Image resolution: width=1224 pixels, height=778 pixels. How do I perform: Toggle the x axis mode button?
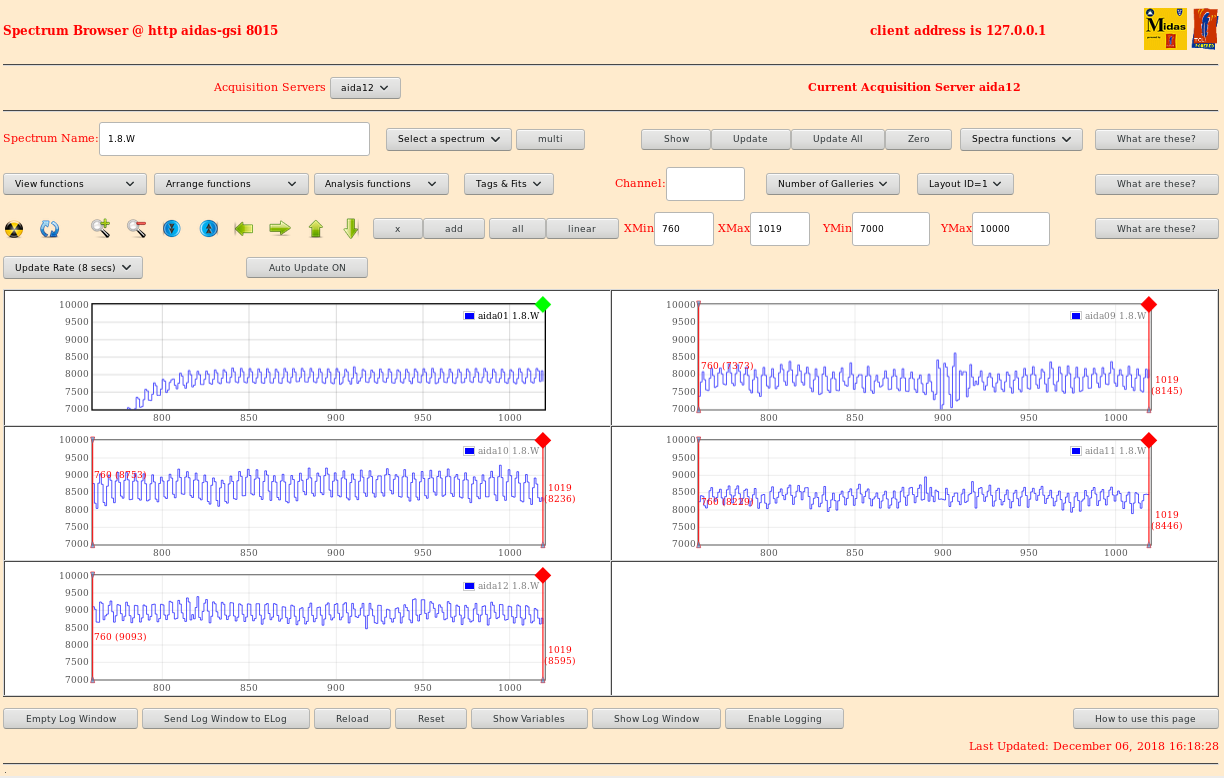point(397,229)
